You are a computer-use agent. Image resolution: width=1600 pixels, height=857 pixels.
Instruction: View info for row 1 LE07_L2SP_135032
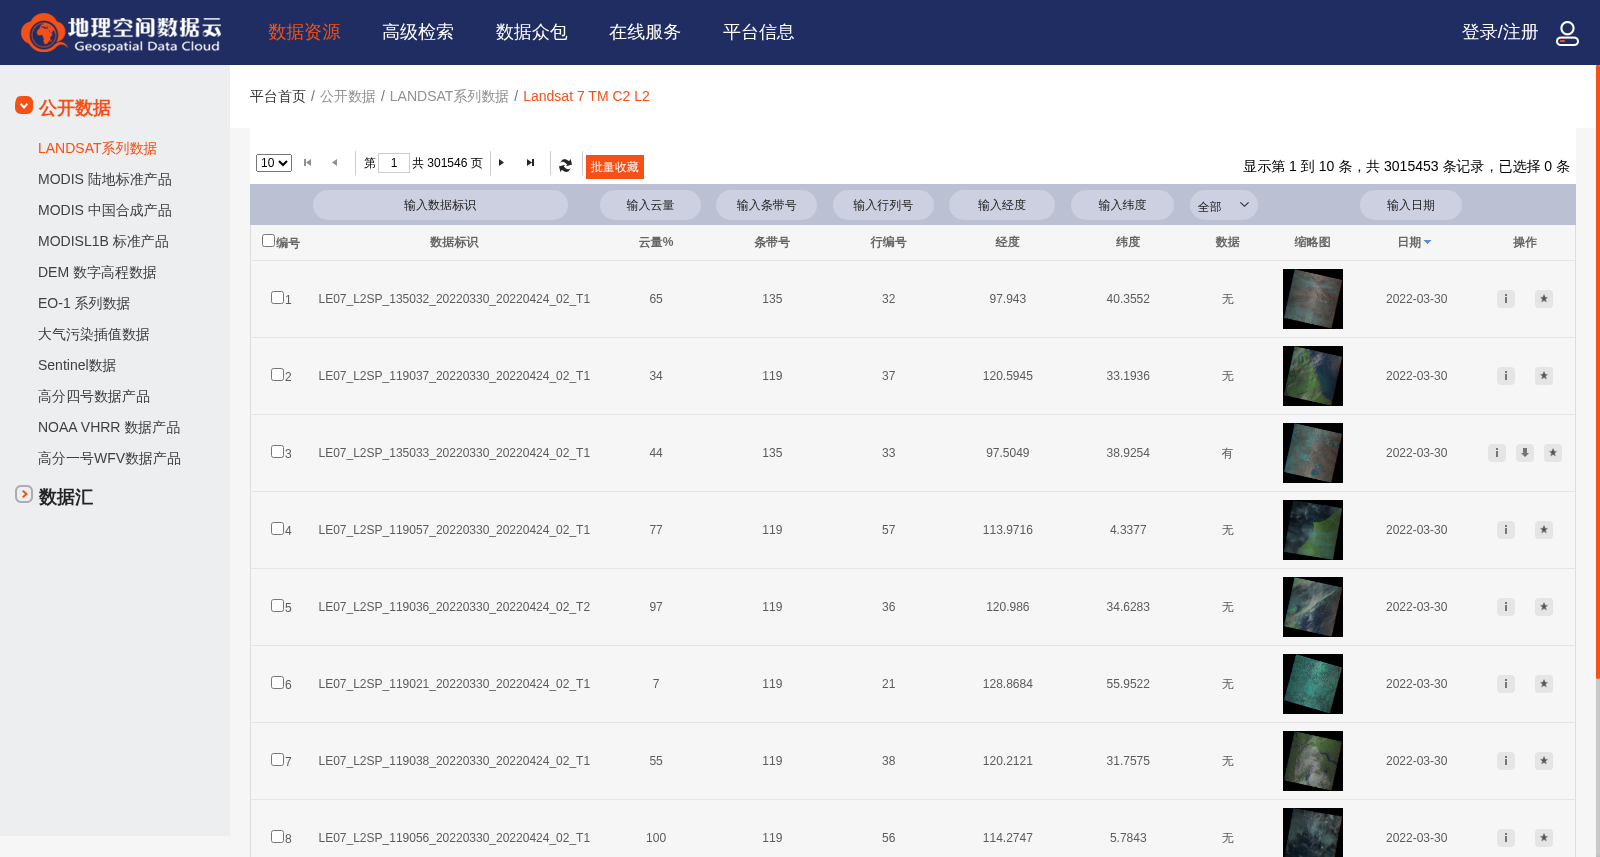pos(1505,299)
